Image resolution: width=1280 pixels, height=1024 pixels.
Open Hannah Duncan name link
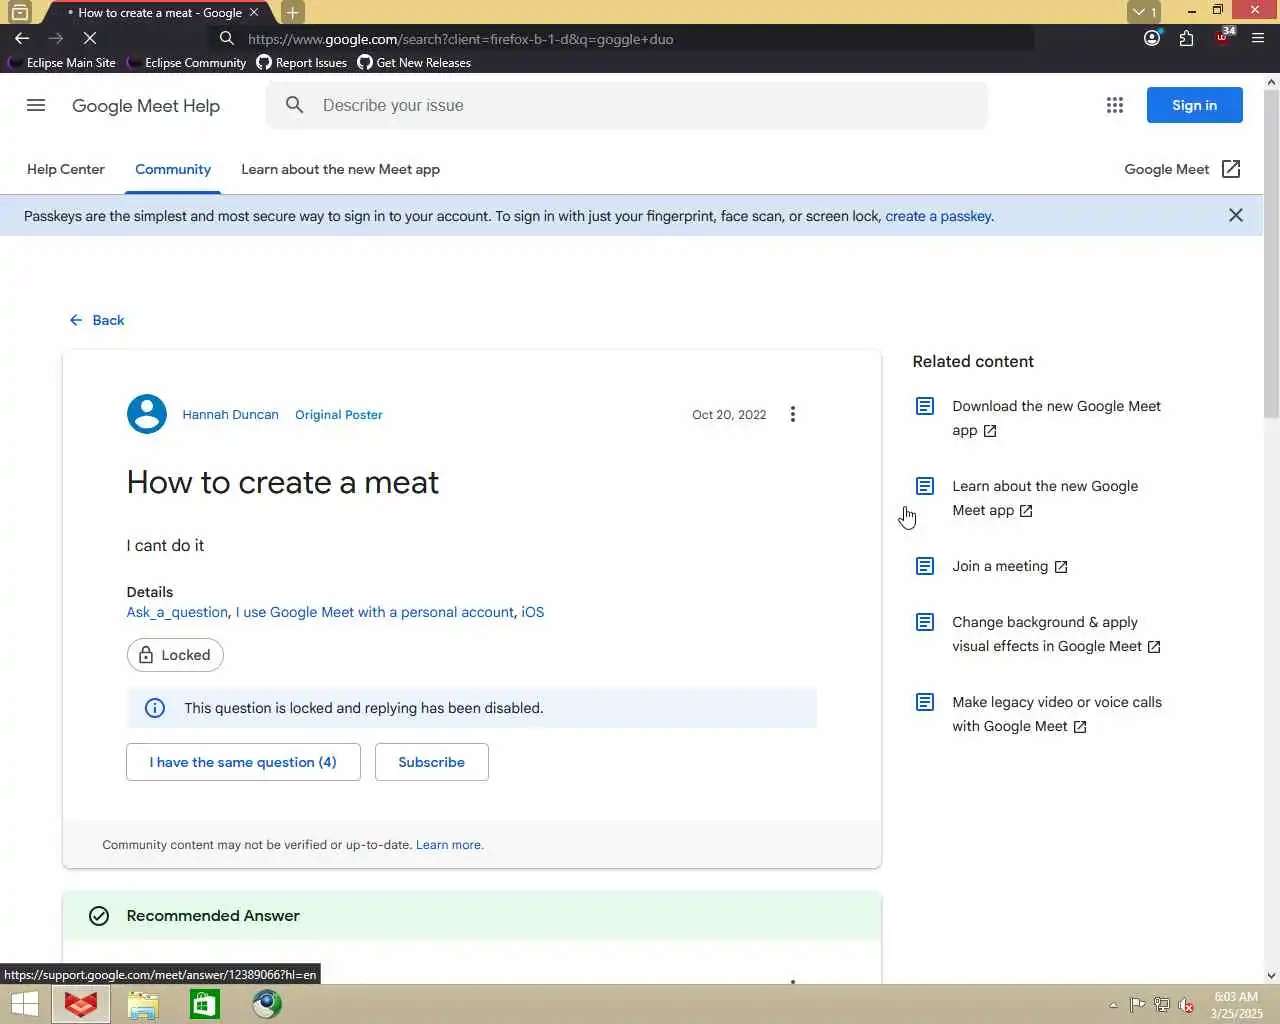pos(230,414)
